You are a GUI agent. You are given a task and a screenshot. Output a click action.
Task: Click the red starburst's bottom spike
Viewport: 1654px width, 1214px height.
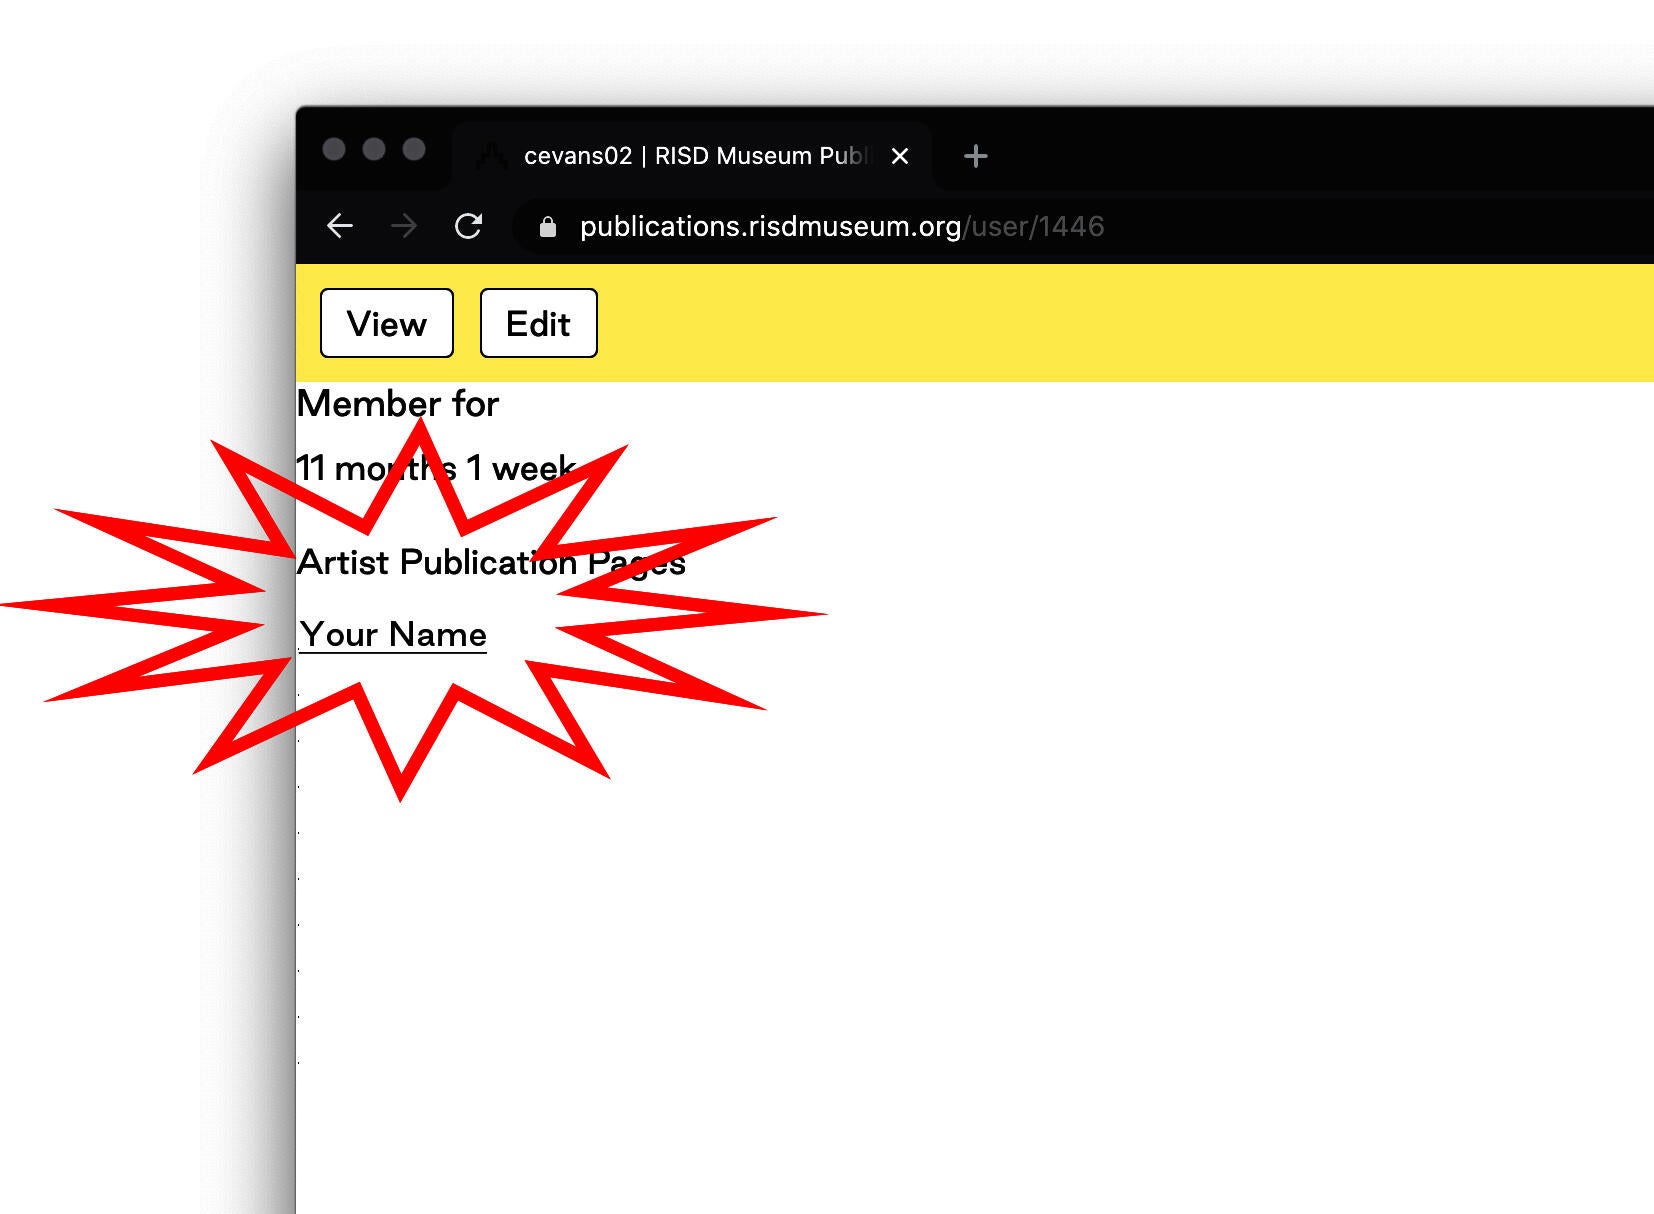400,780
